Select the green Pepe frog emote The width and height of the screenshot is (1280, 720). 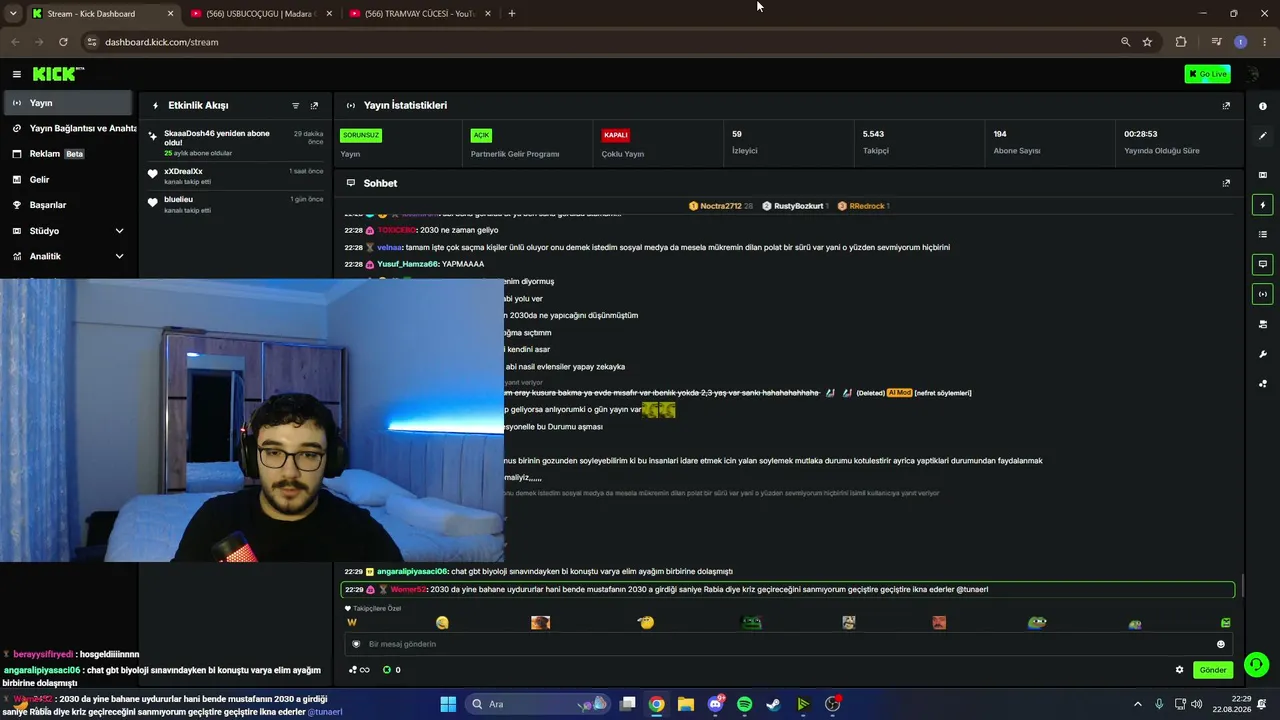pos(751,623)
